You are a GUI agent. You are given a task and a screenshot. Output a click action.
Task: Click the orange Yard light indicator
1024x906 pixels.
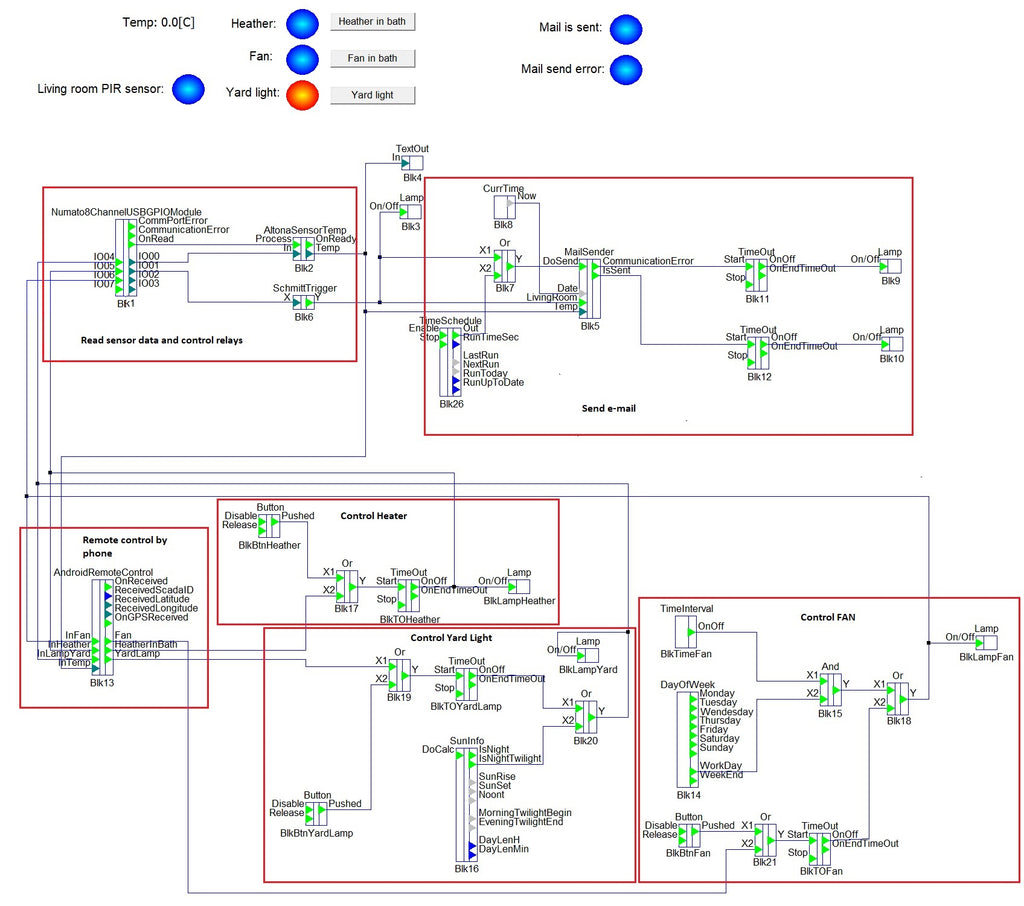coord(301,95)
